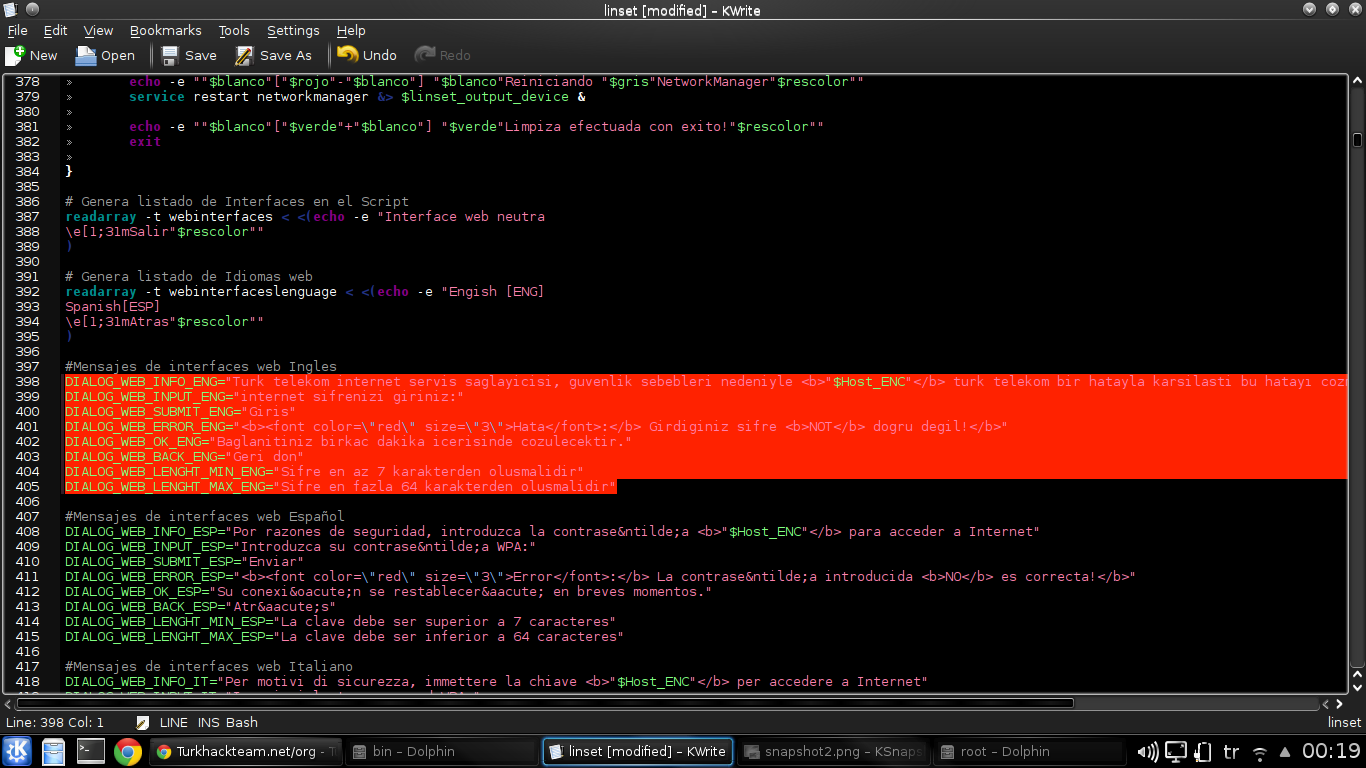1366x768 pixels.
Task: Click the #Mensajes de interfaces web Ingles comment
Action: (x=201, y=367)
